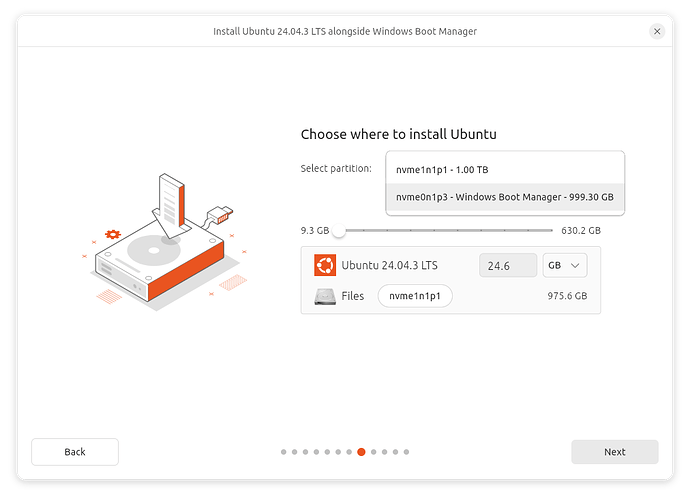Click the 630.2 GB maximum size label
The width and height of the screenshot is (690, 499).
coord(581,230)
